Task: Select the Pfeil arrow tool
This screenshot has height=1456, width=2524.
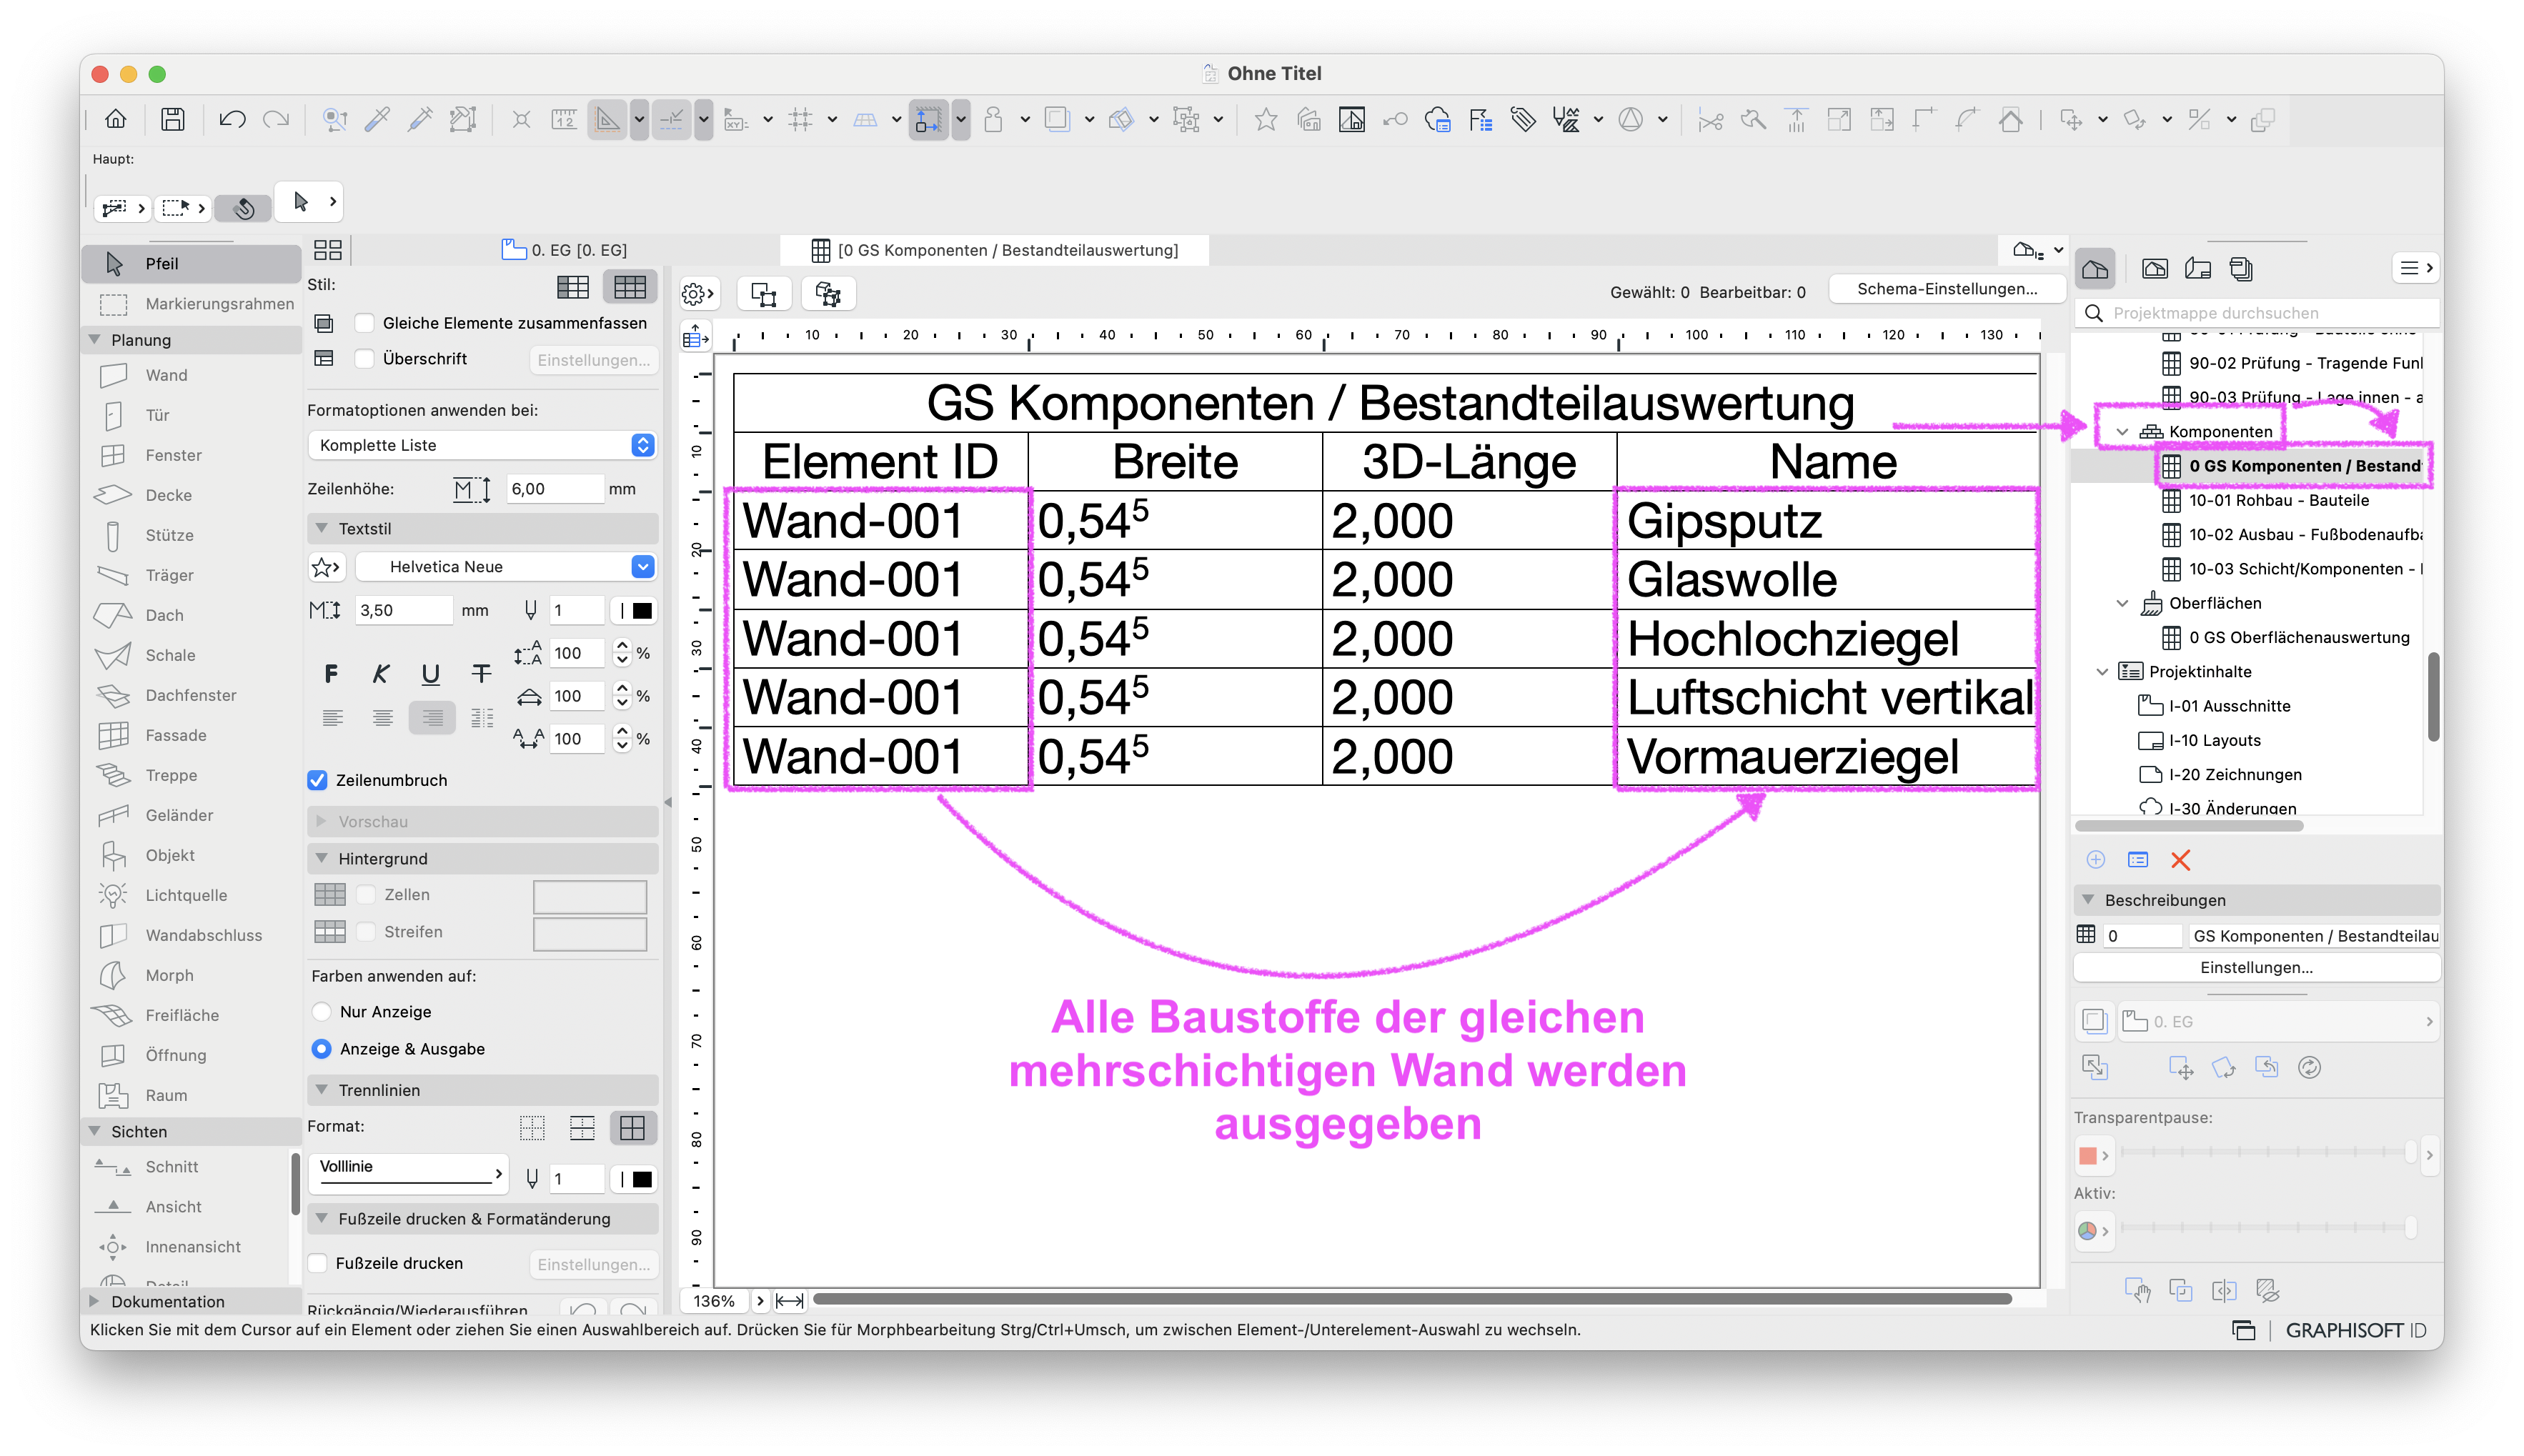Action: click(x=190, y=263)
